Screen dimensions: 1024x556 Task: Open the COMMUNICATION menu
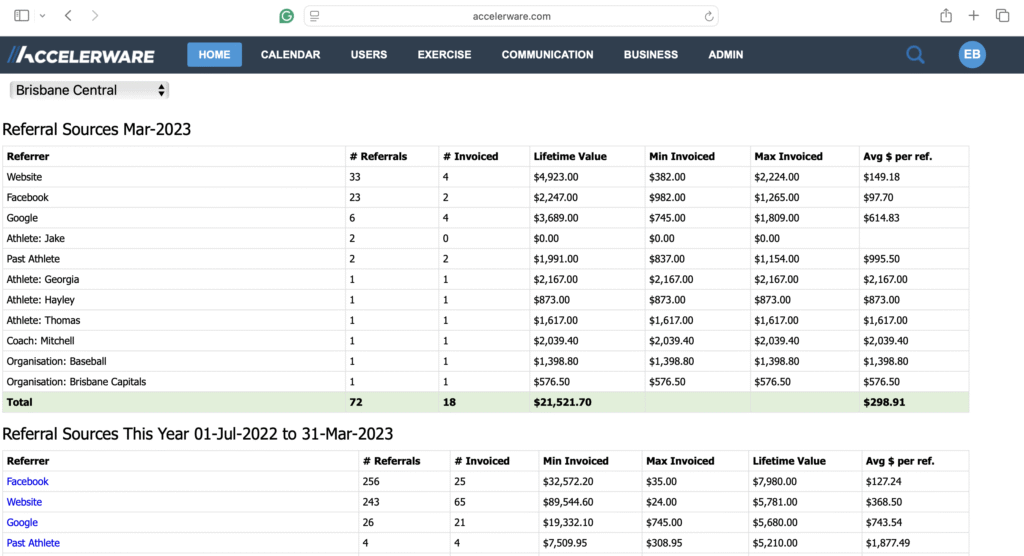[x=547, y=55]
